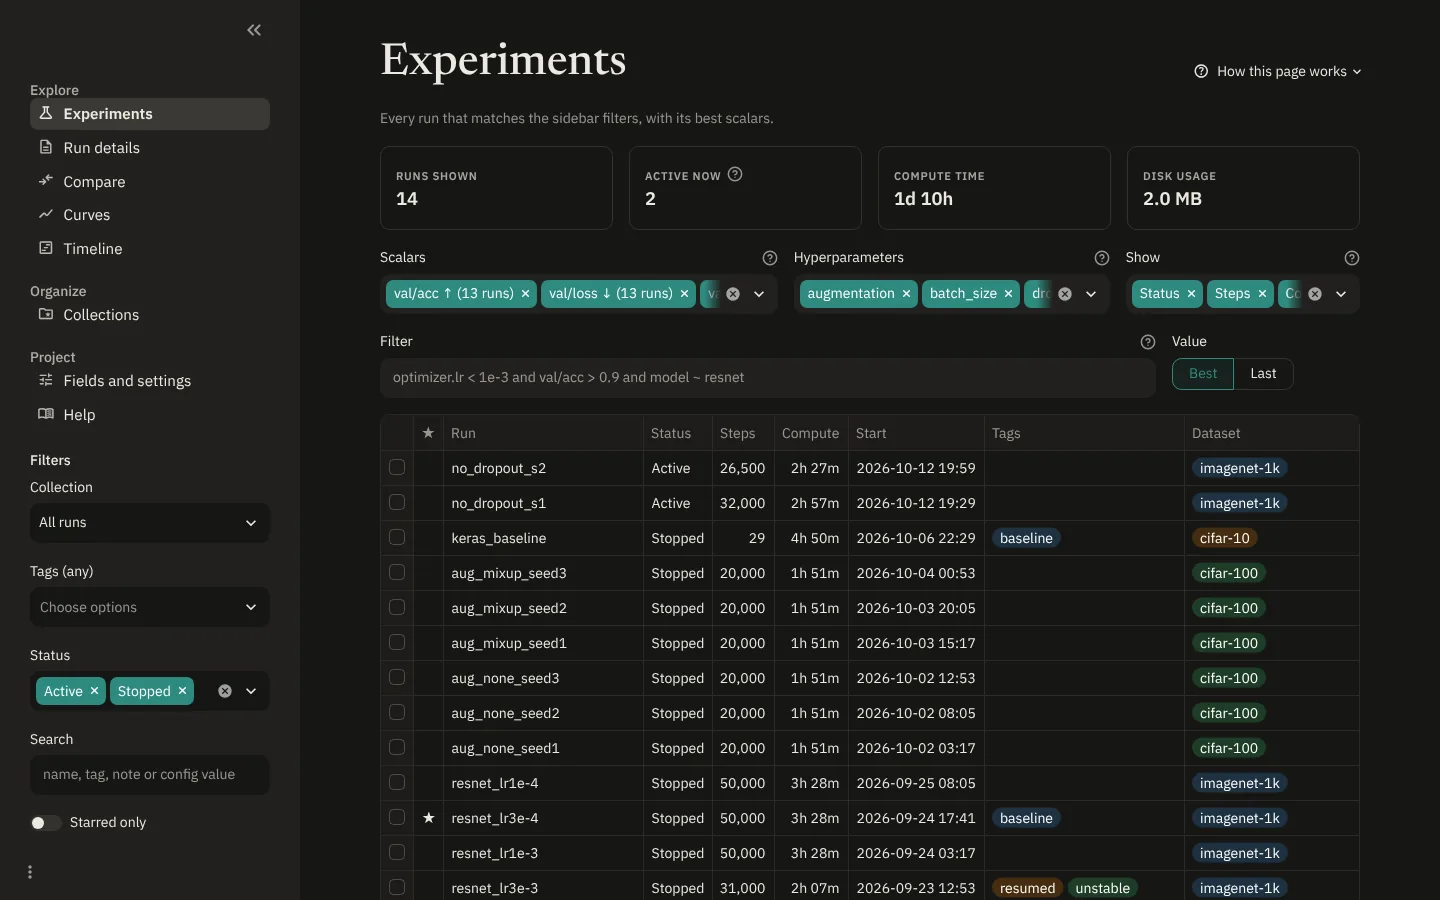
Task: Expand the Hyperparameters dropdown
Action: 1091,294
